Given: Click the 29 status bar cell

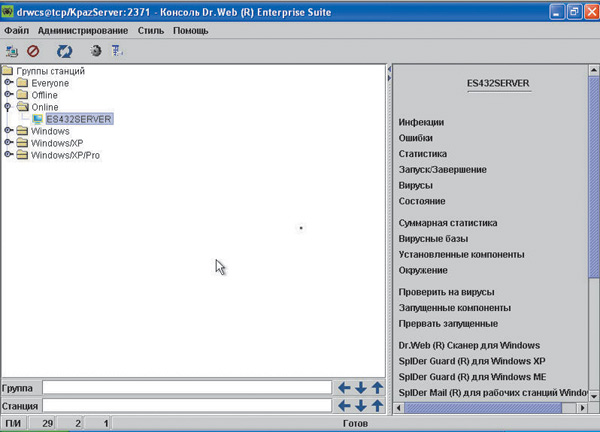Looking at the screenshot, I should click(x=43, y=423).
